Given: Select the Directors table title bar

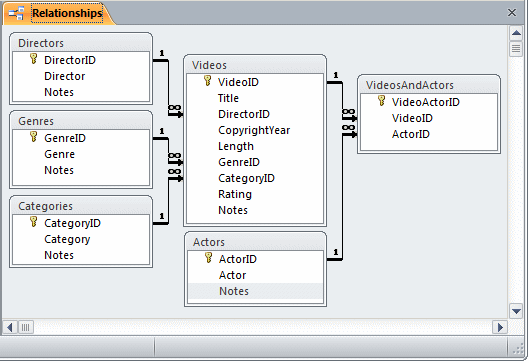Looking at the screenshot, I should coord(81,43).
